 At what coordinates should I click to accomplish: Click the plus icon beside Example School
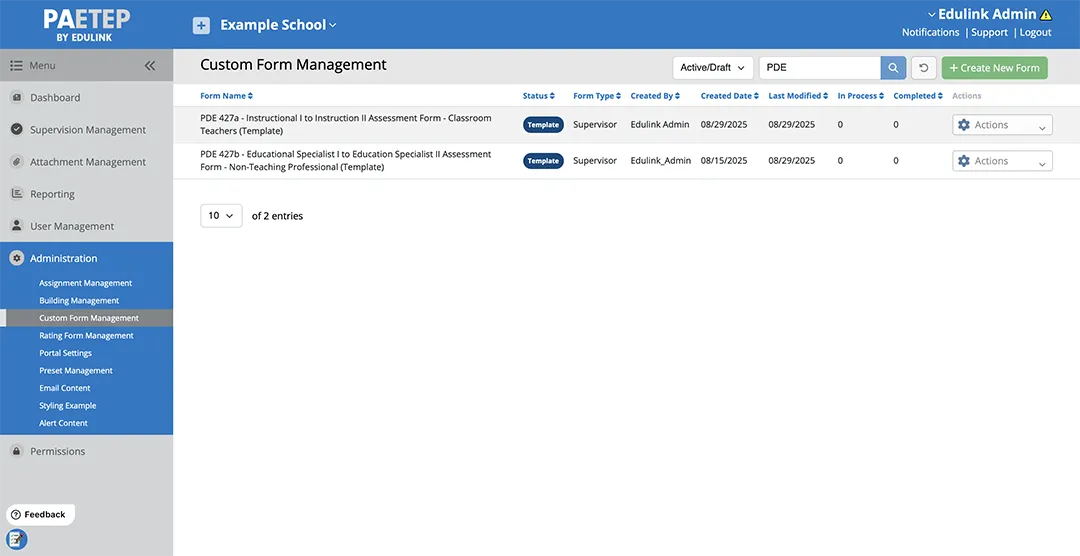pos(201,25)
